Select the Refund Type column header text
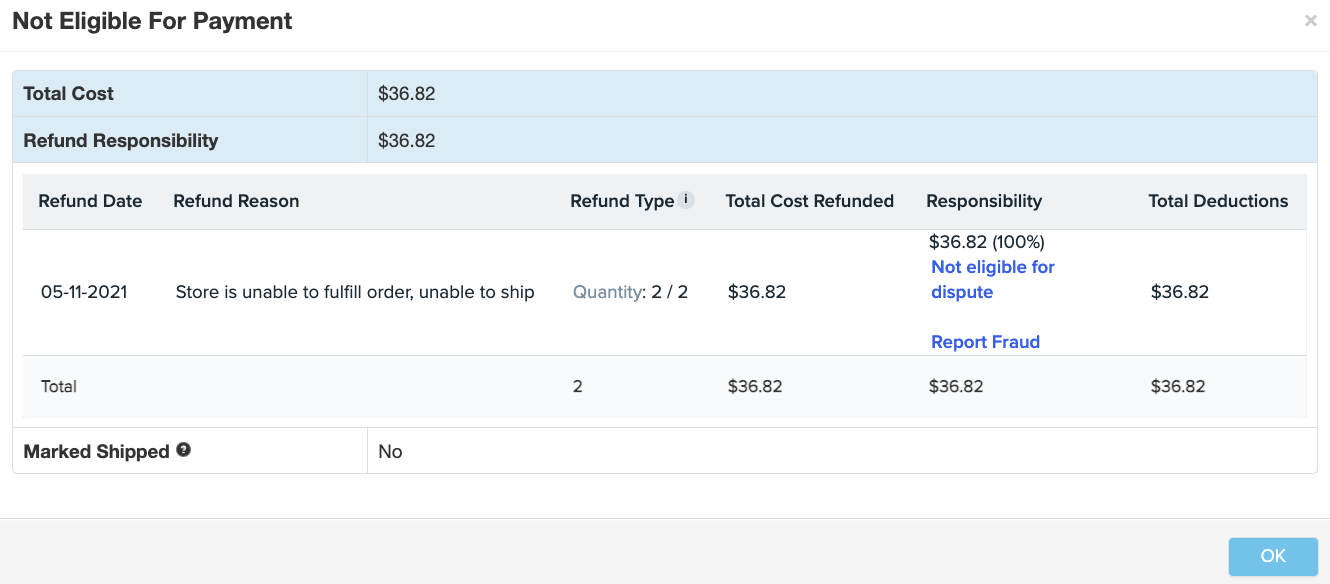Image resolution: width=1330 pixels, height=584 pixels. pos(622,201)
